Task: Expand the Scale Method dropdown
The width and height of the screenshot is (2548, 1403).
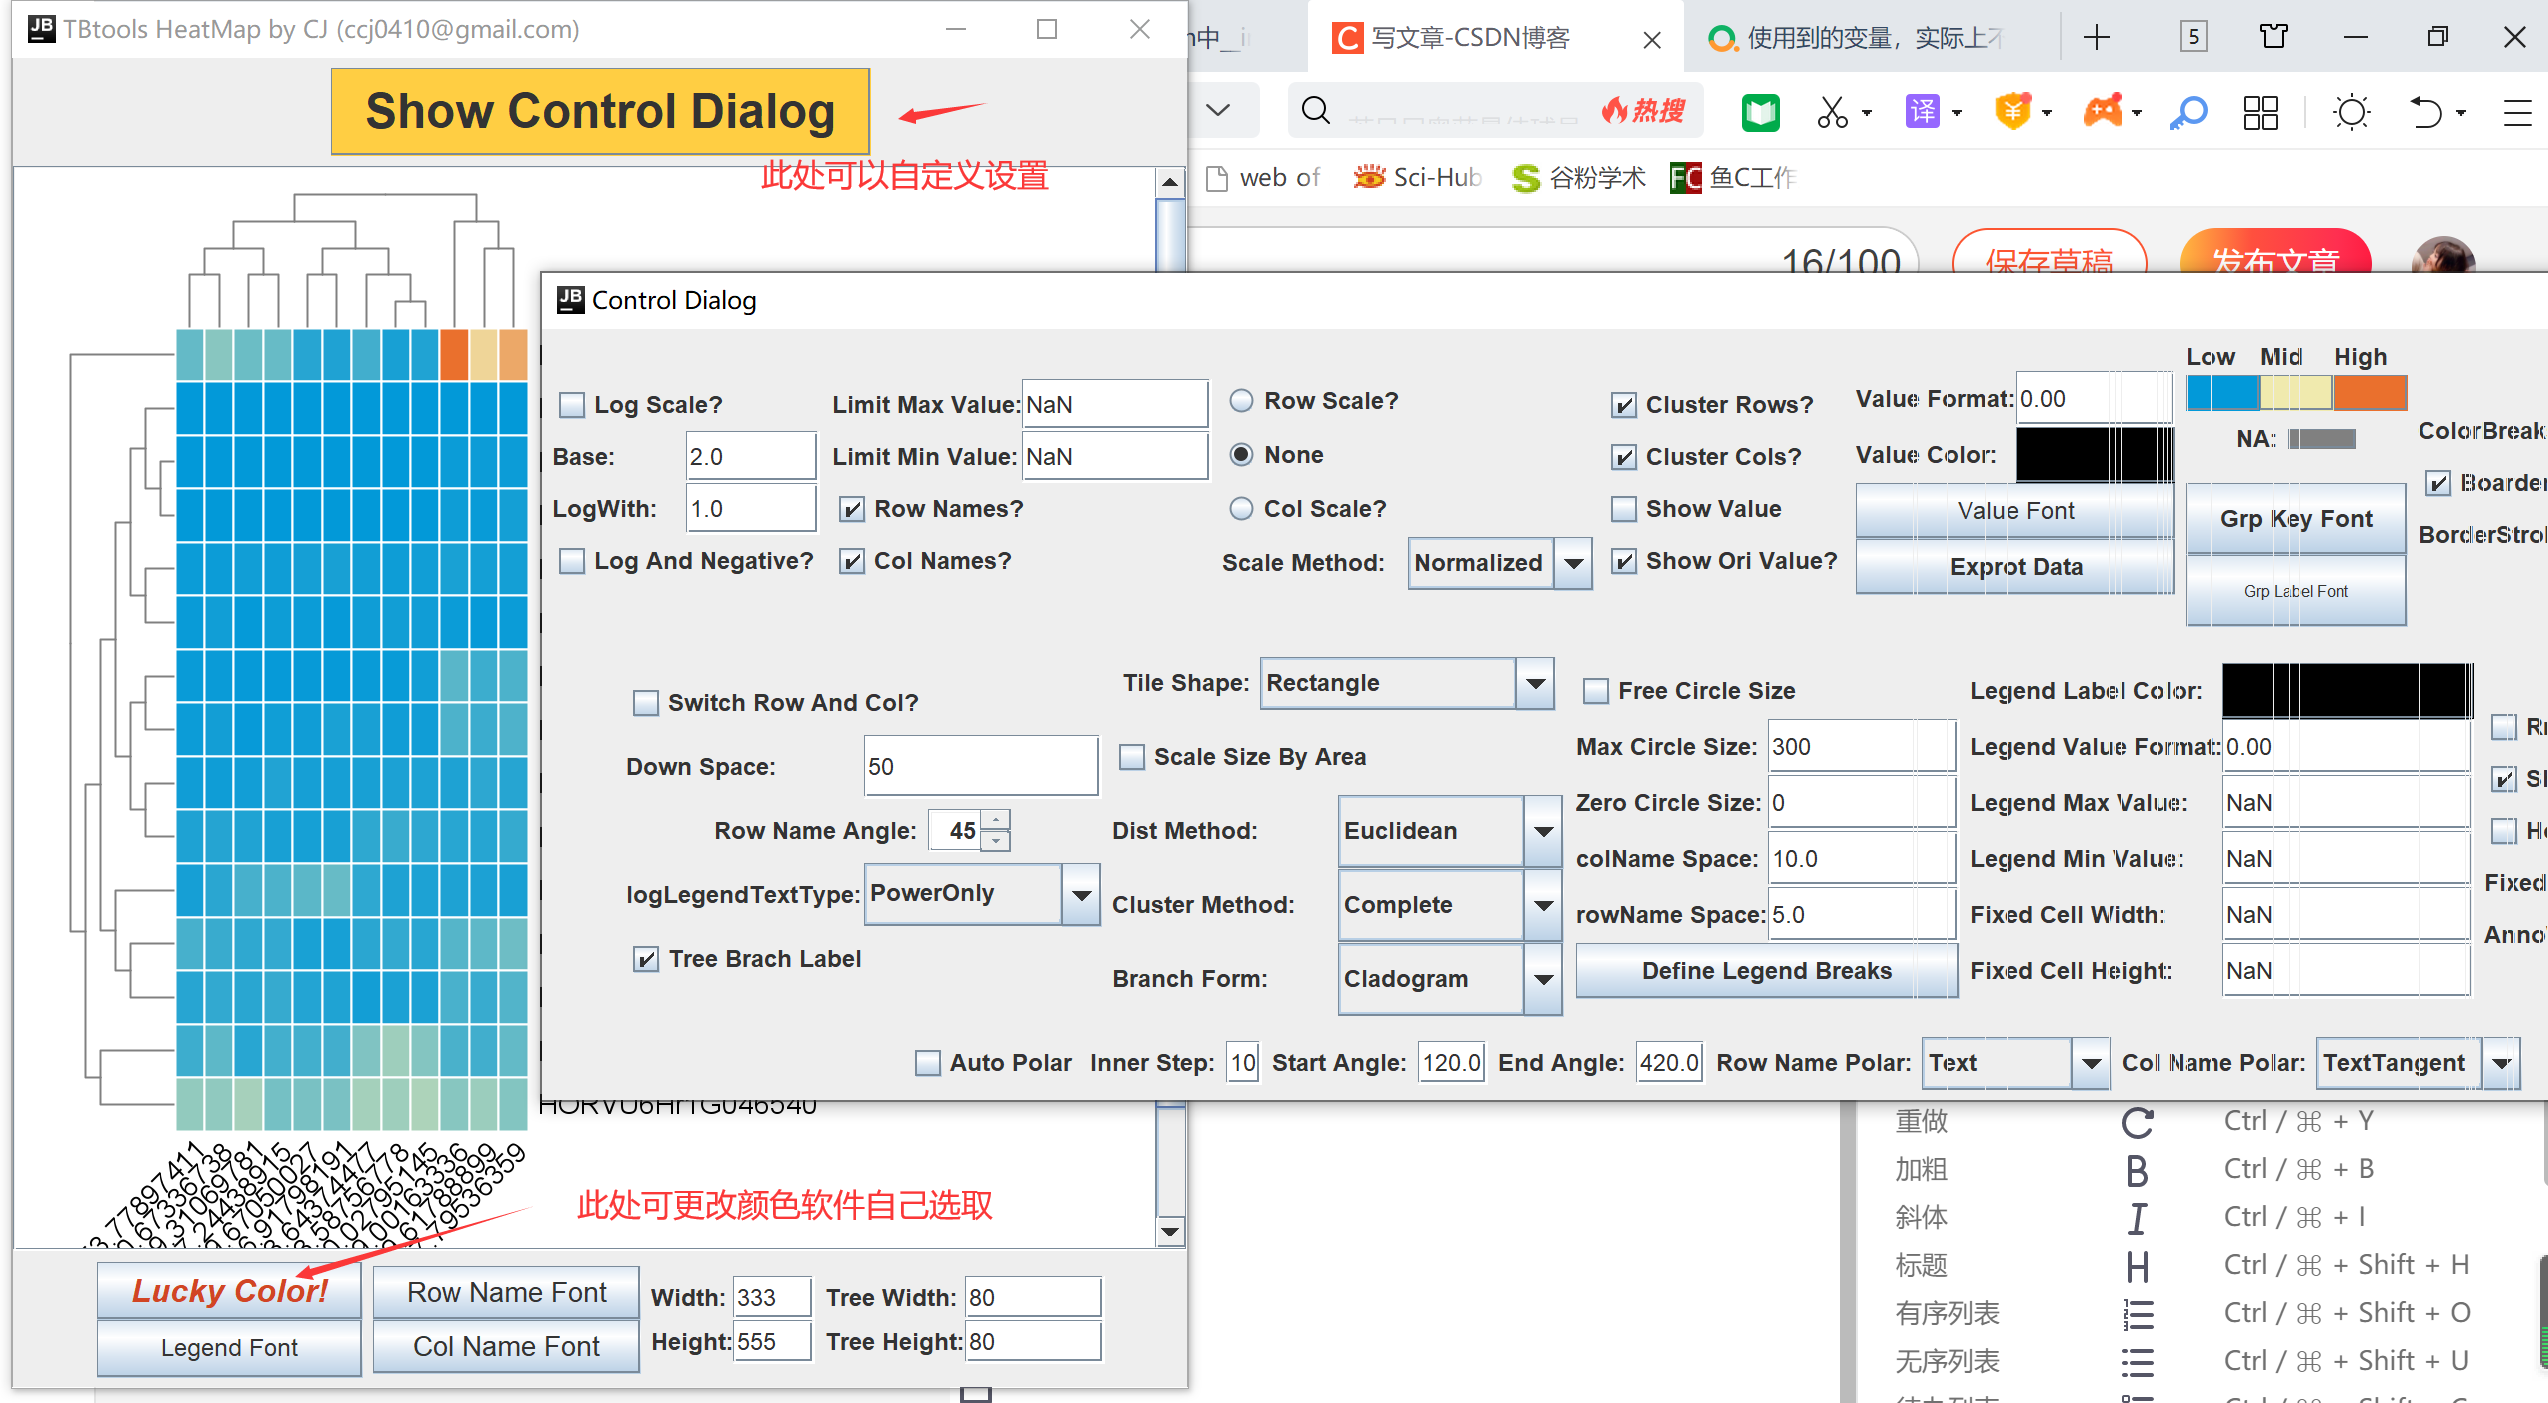Action: [x=1573, y=563]
